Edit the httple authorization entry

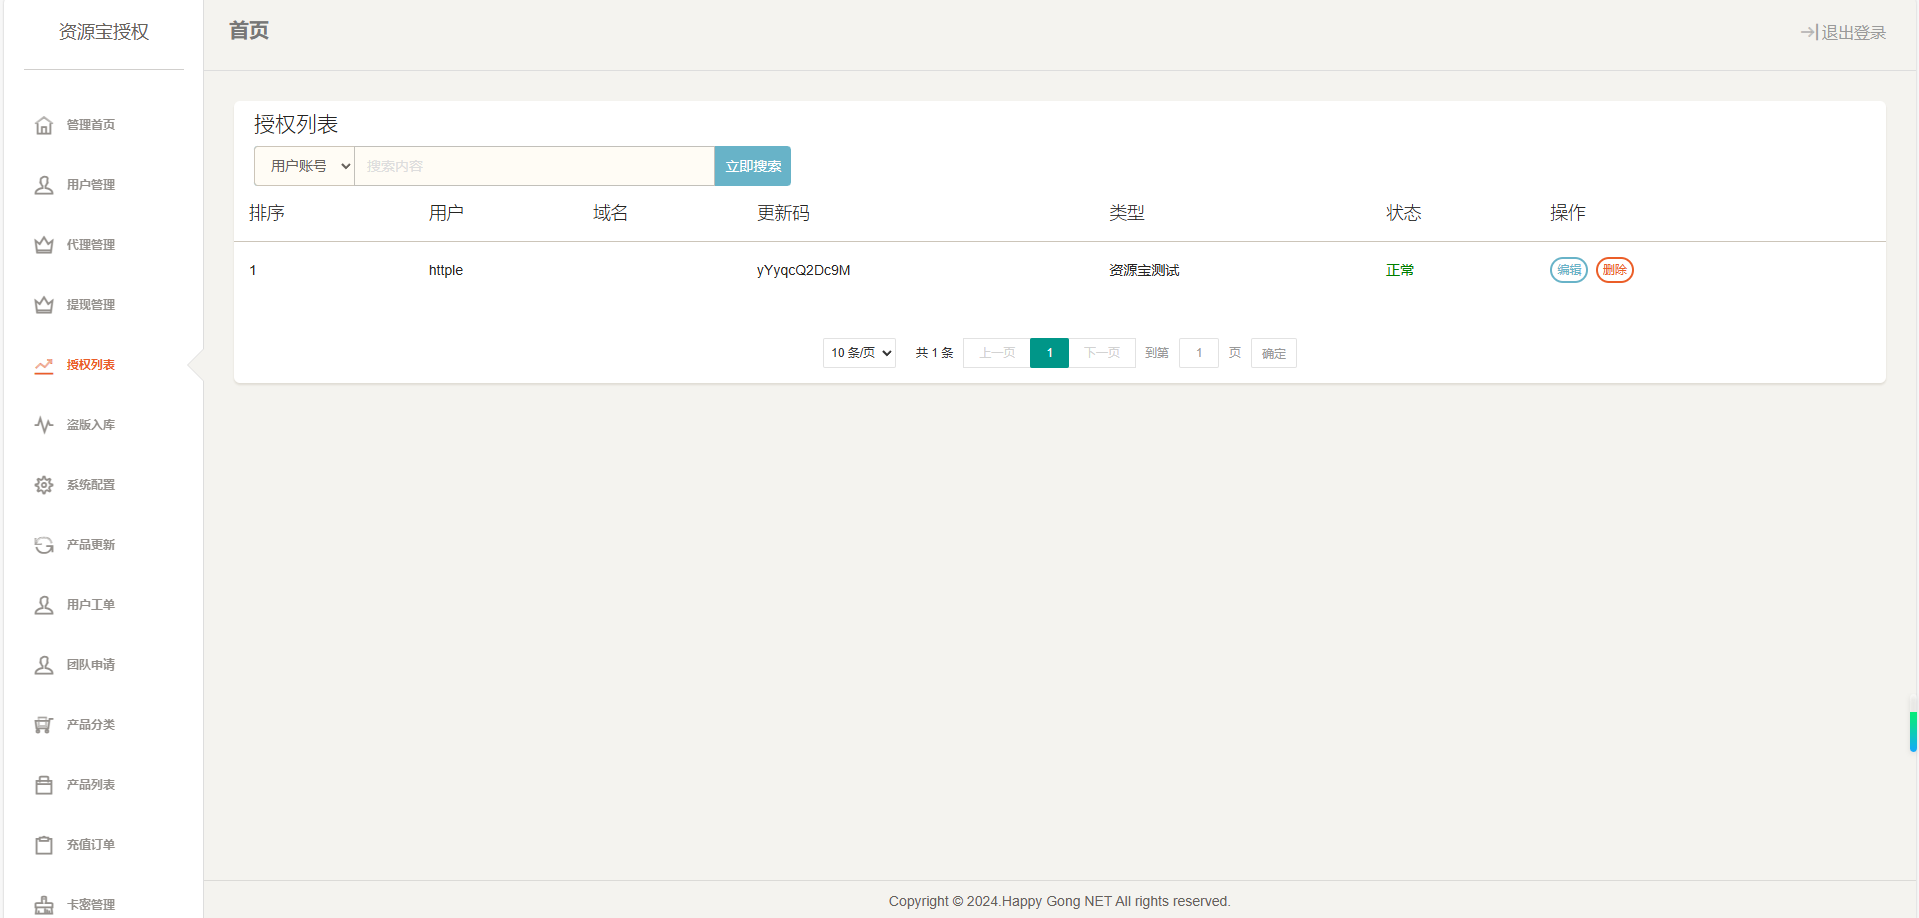[1567, 270]
